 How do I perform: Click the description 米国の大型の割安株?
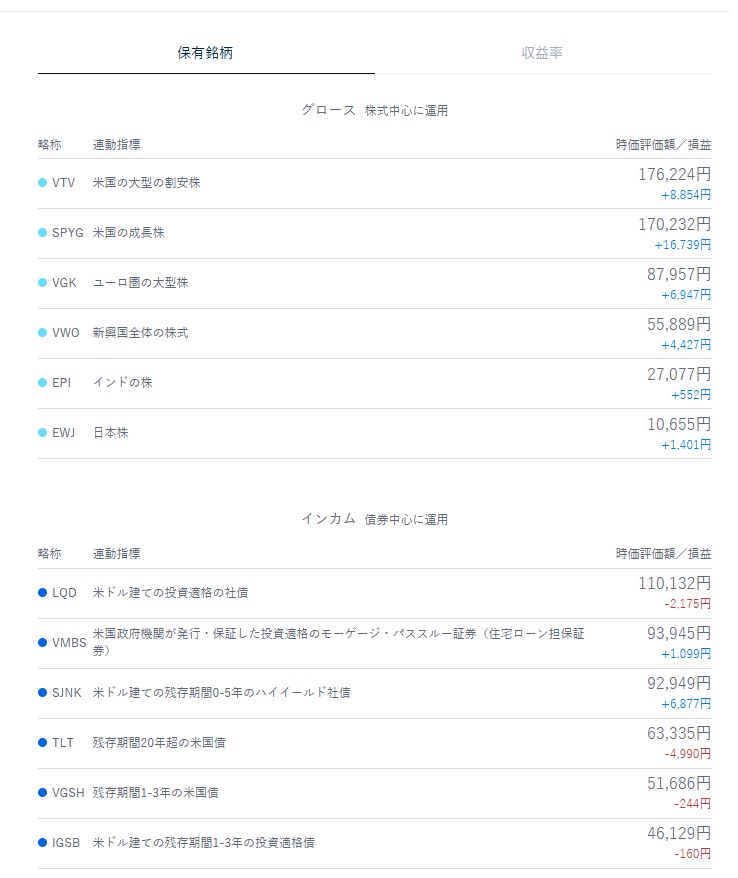point(146,183)
